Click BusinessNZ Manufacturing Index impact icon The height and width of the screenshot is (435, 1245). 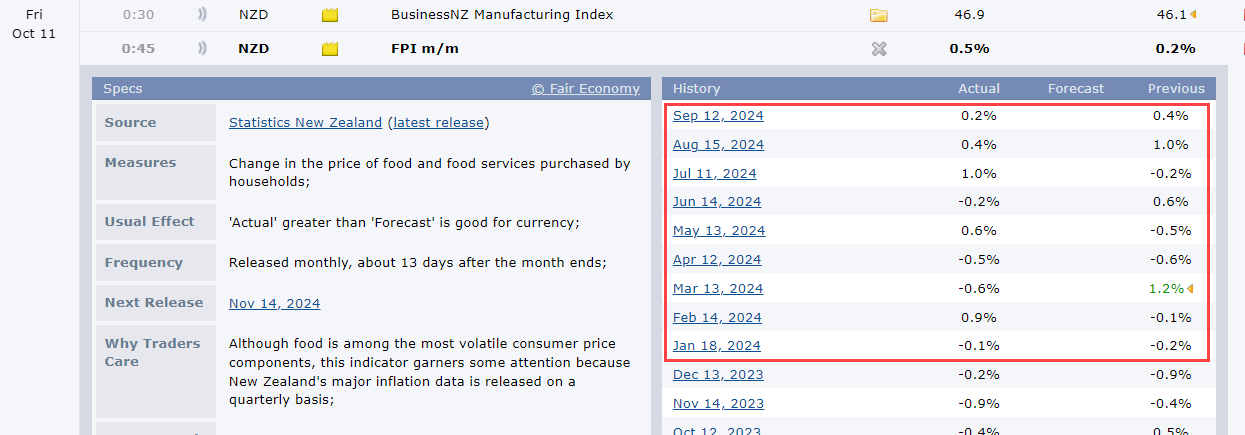330,15
